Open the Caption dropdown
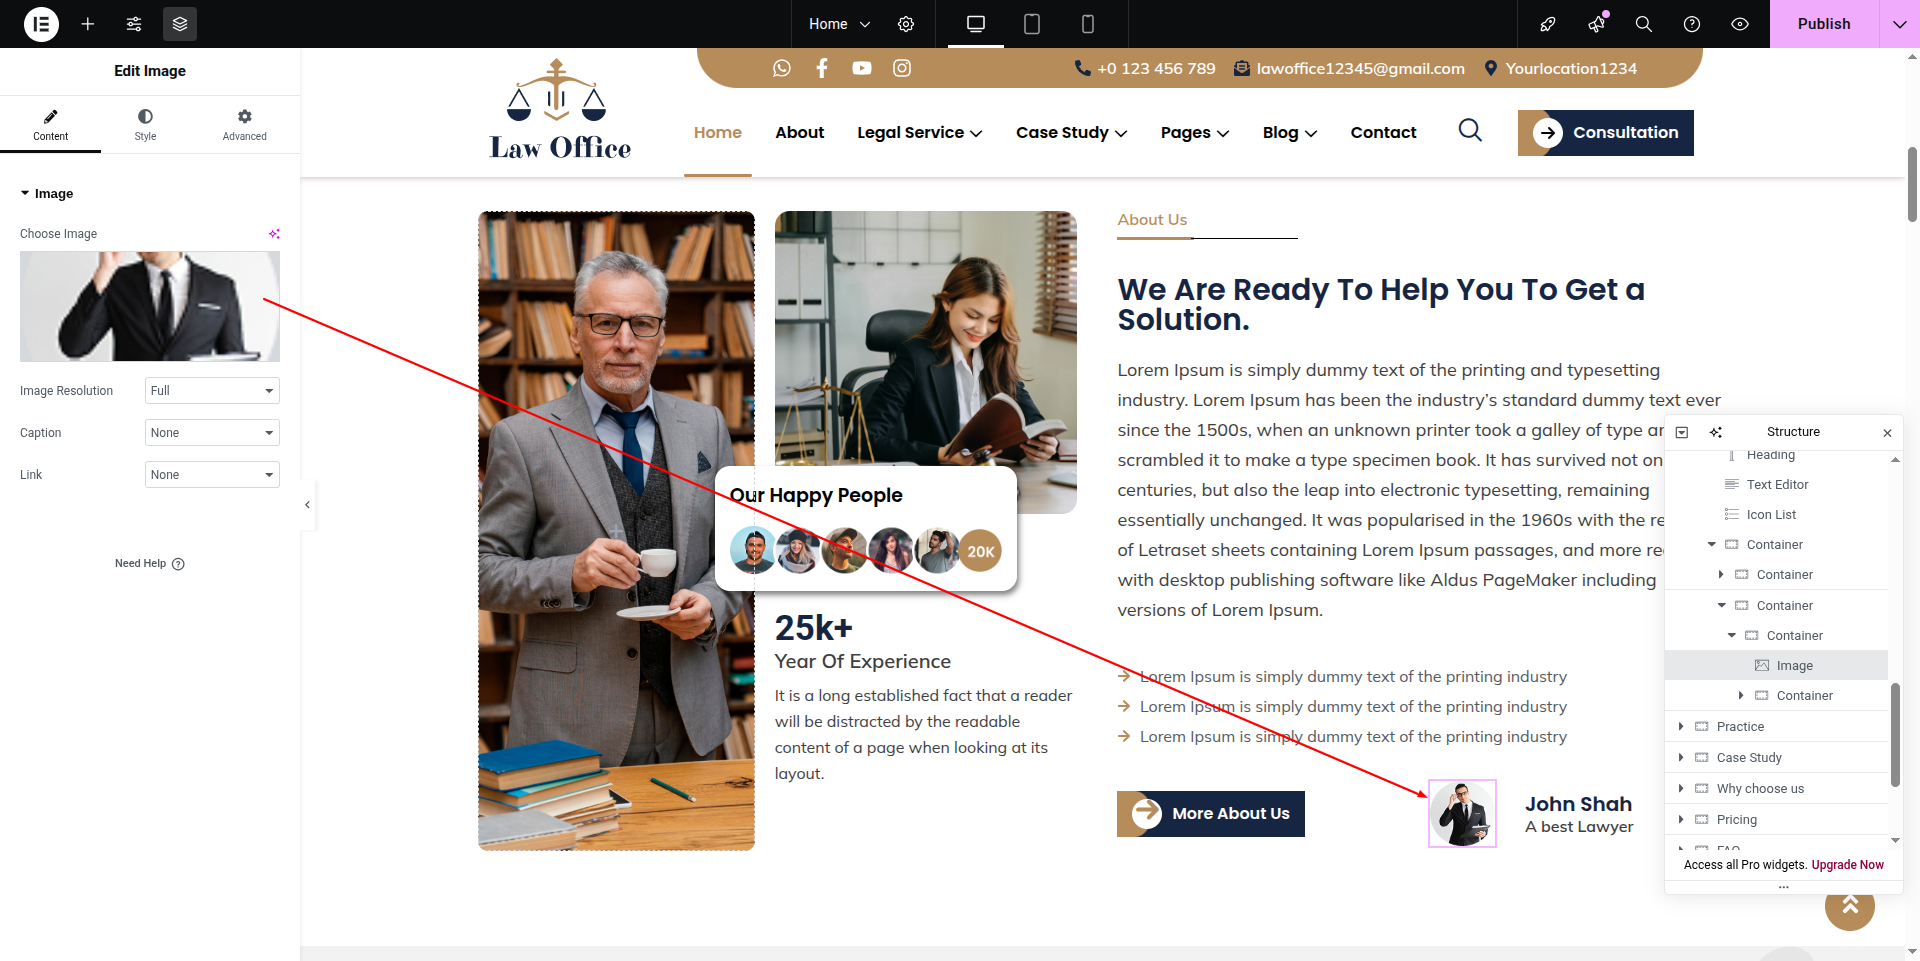Viewport: 1920px width, 961px height. click(212, 433)
